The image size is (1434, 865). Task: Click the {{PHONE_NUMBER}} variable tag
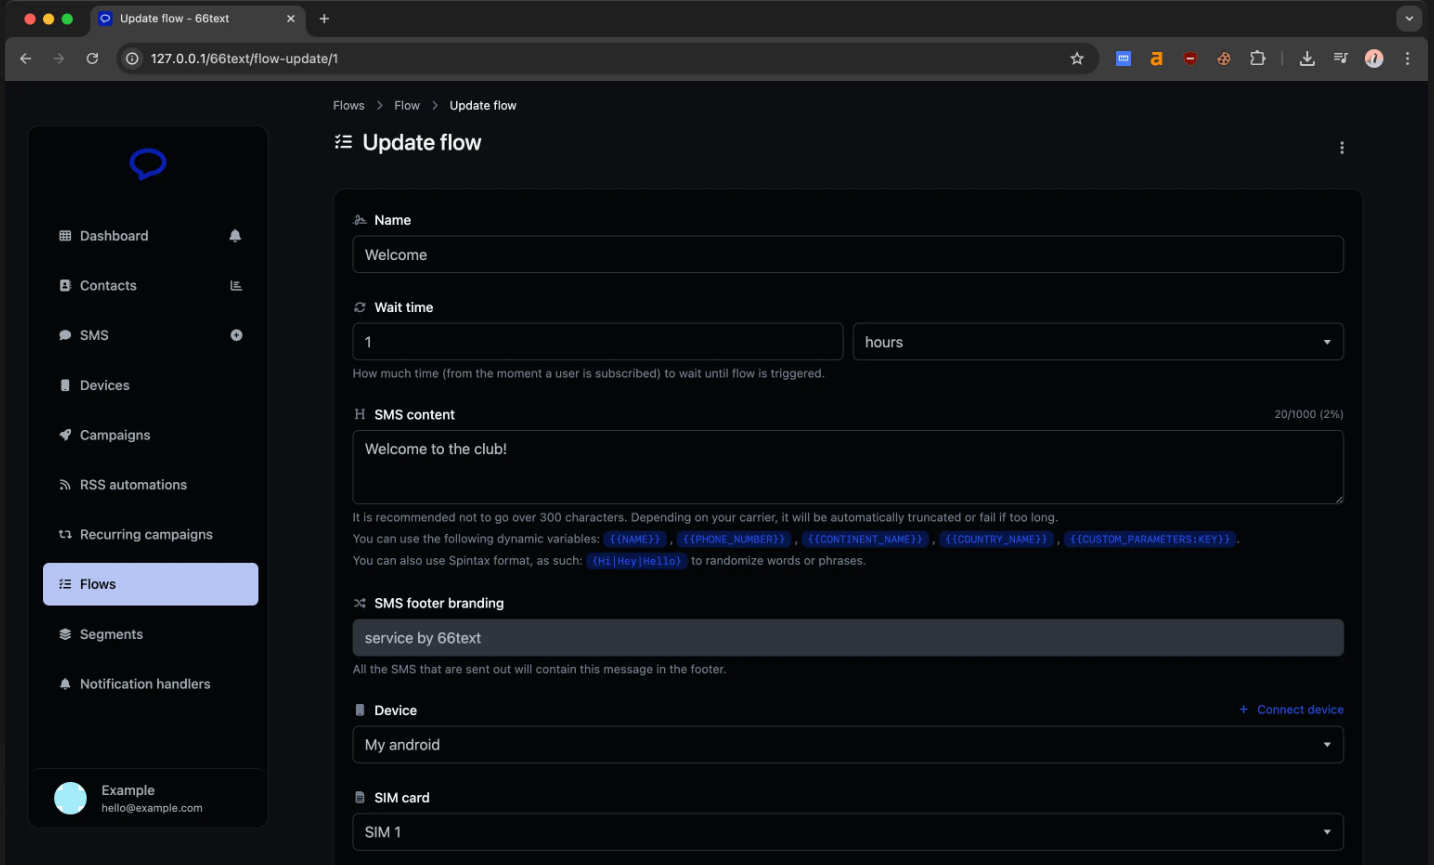tap(734, 539)
